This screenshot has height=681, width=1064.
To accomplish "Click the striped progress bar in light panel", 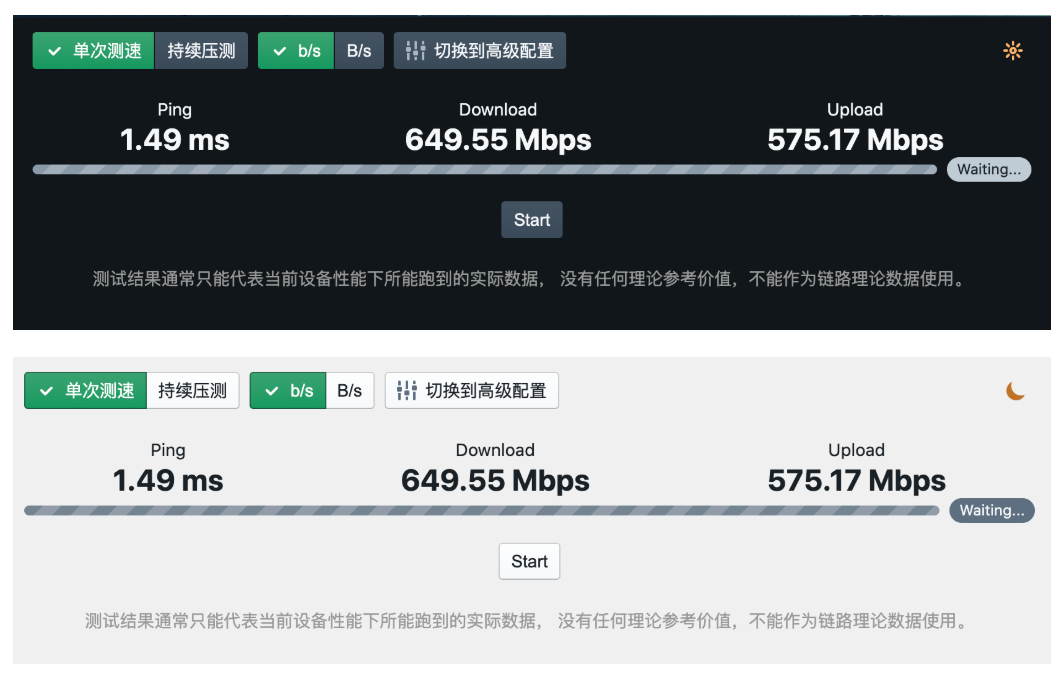I will coord(481,511).
